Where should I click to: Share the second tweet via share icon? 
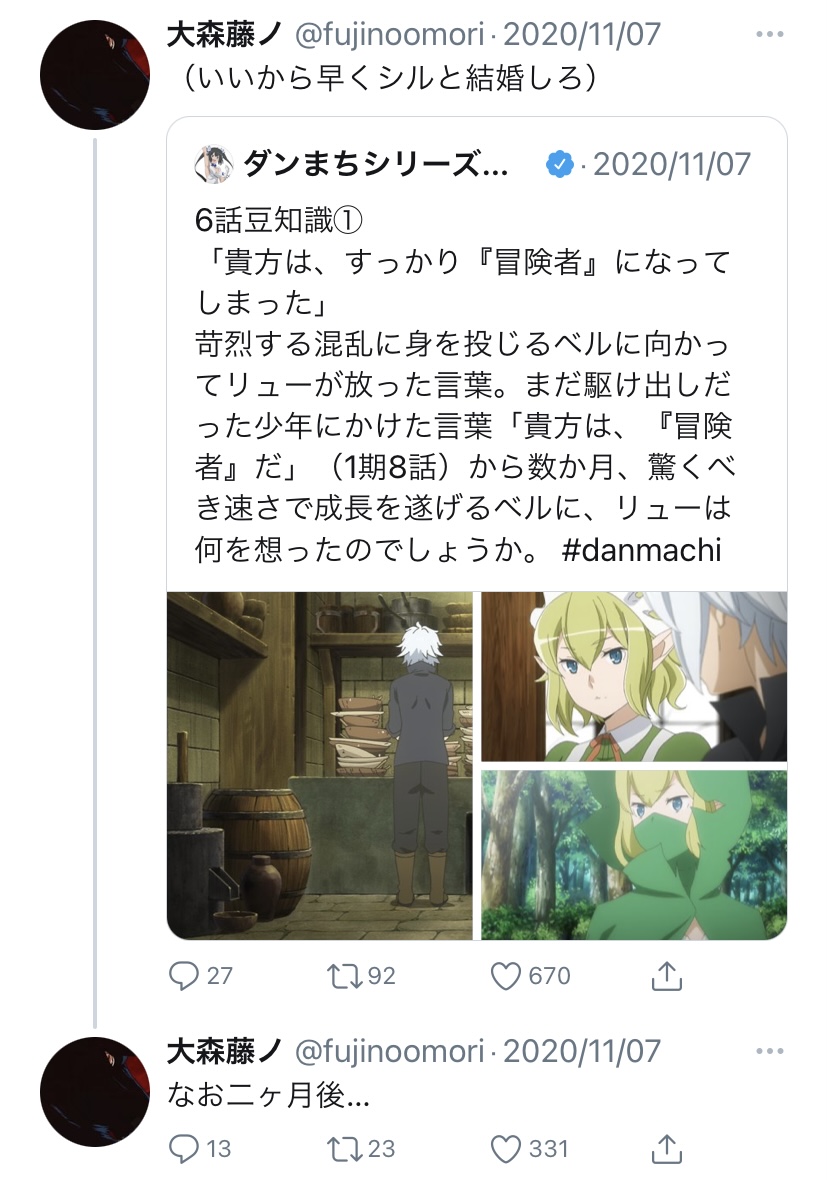tap(666, 1148)
